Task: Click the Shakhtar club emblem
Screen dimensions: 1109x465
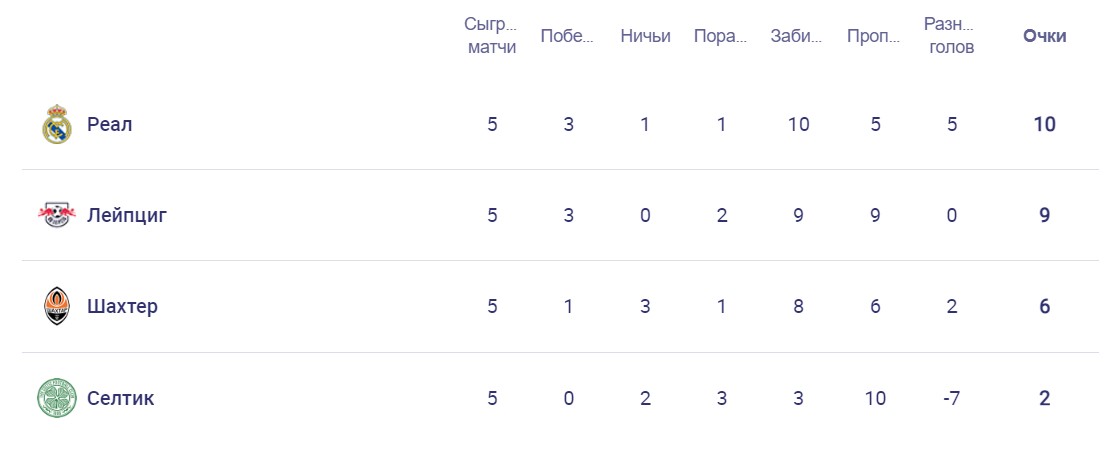Action: point(57,306)
